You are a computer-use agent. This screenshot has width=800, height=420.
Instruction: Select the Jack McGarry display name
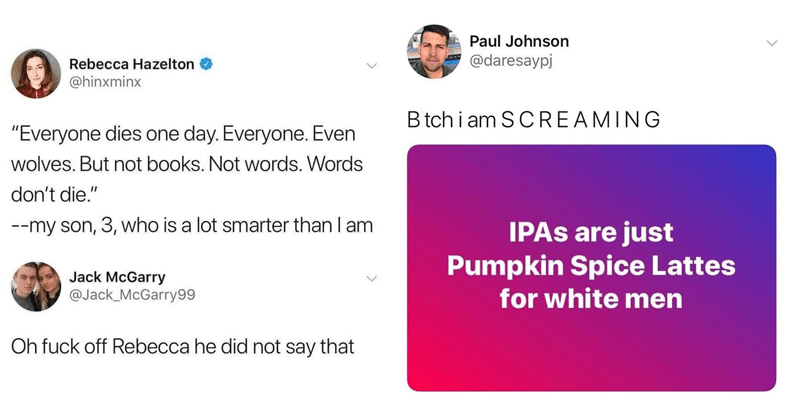(x=117, y=277)
